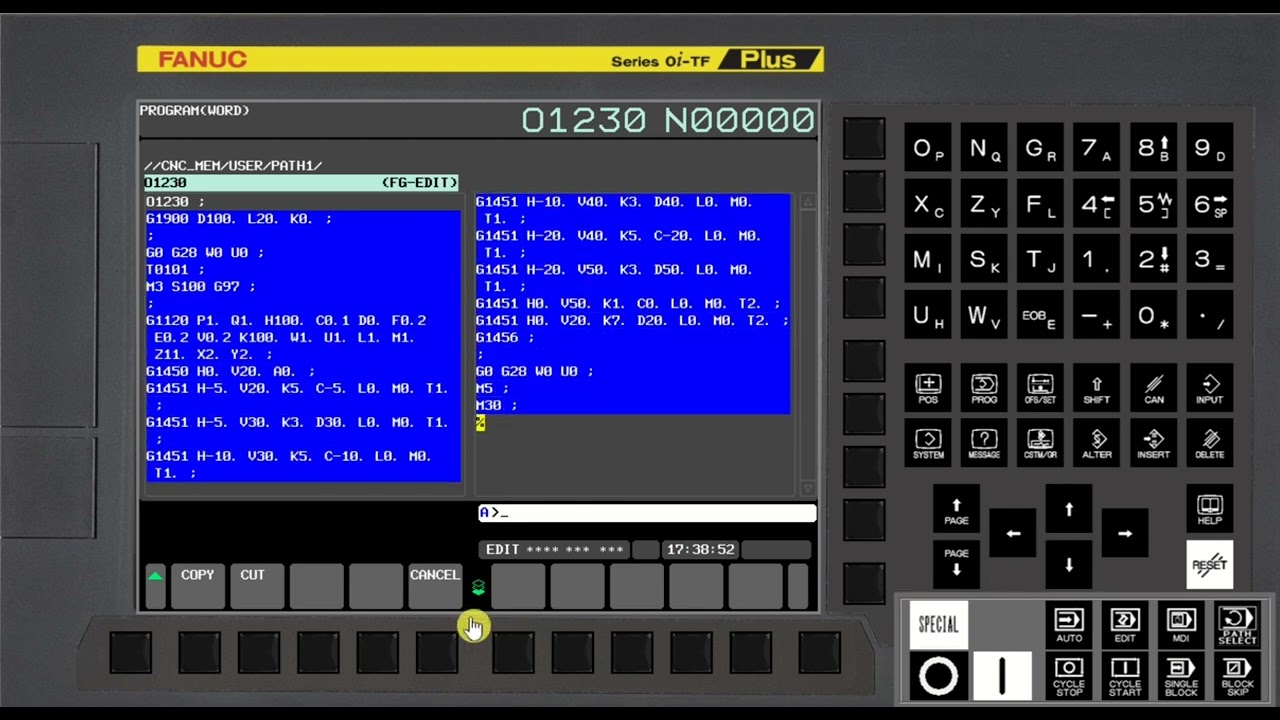1280x720 pixels.
Task: Click the ALTER edit key
Action: coord(1096,444)
